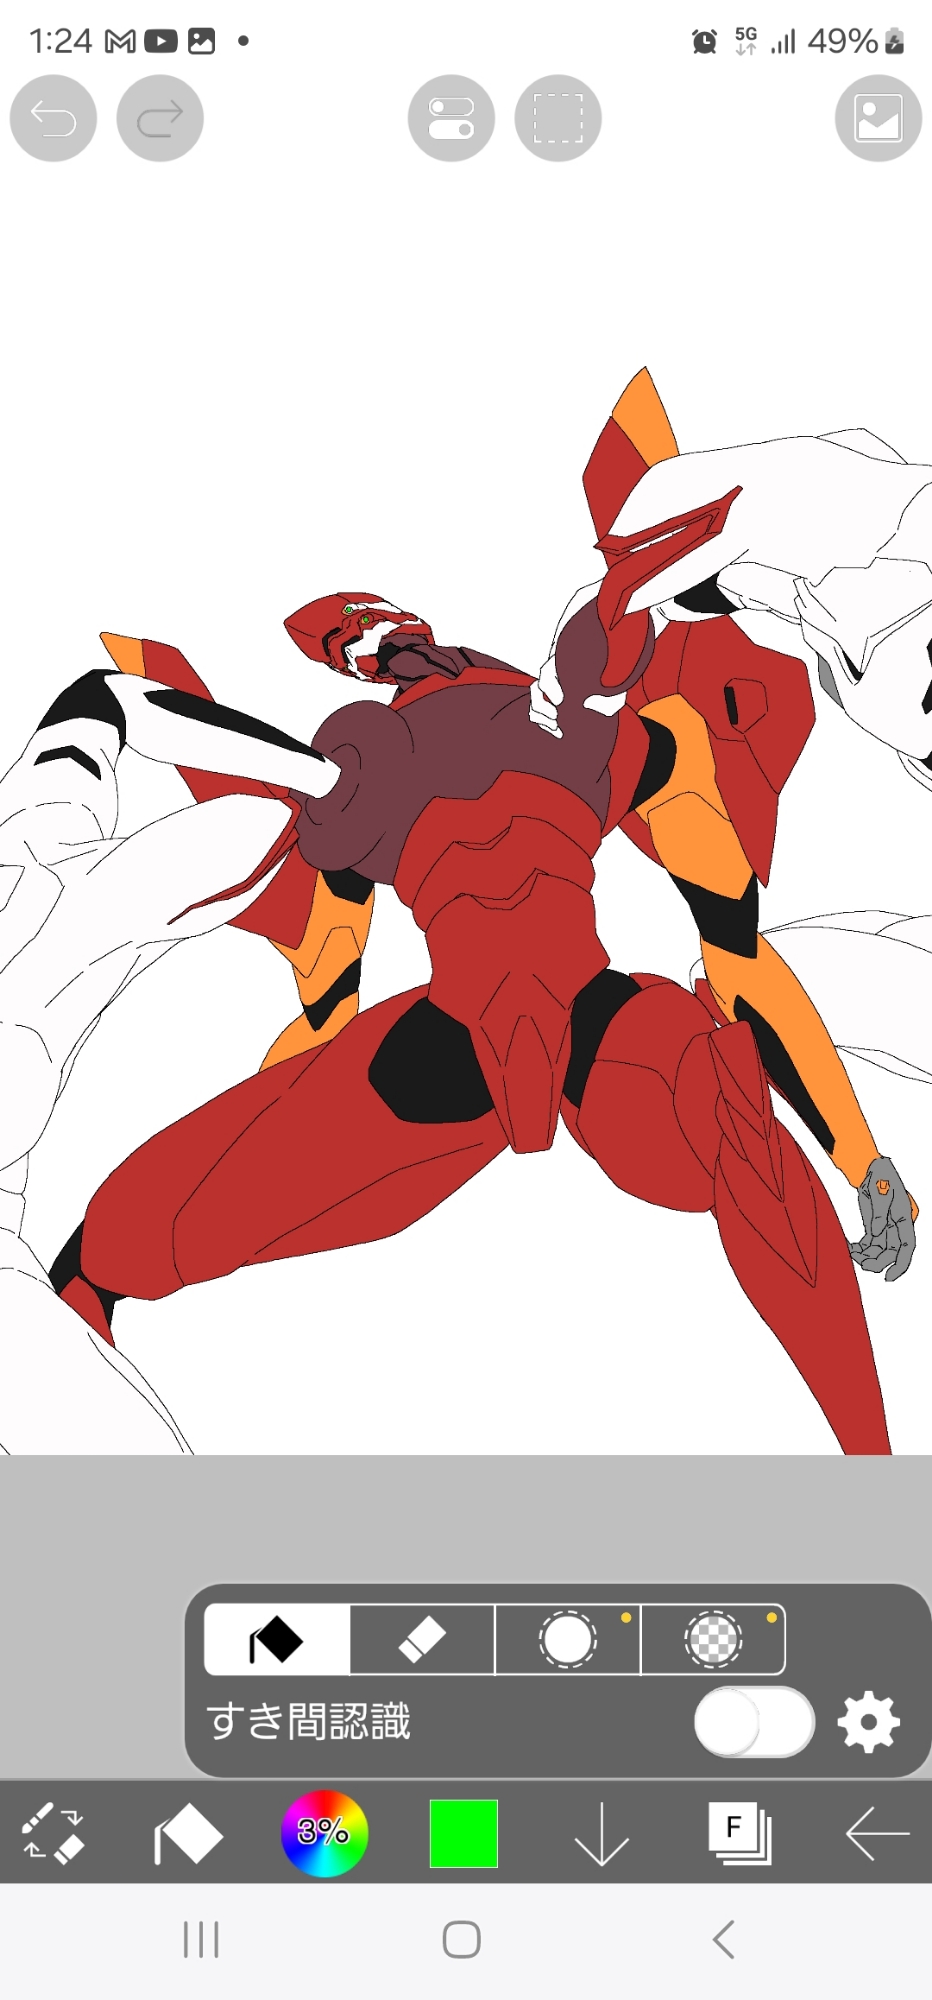The image size is (932, 2000).
Task: Select bucket fill mode tab
Action: [277, 1640]
